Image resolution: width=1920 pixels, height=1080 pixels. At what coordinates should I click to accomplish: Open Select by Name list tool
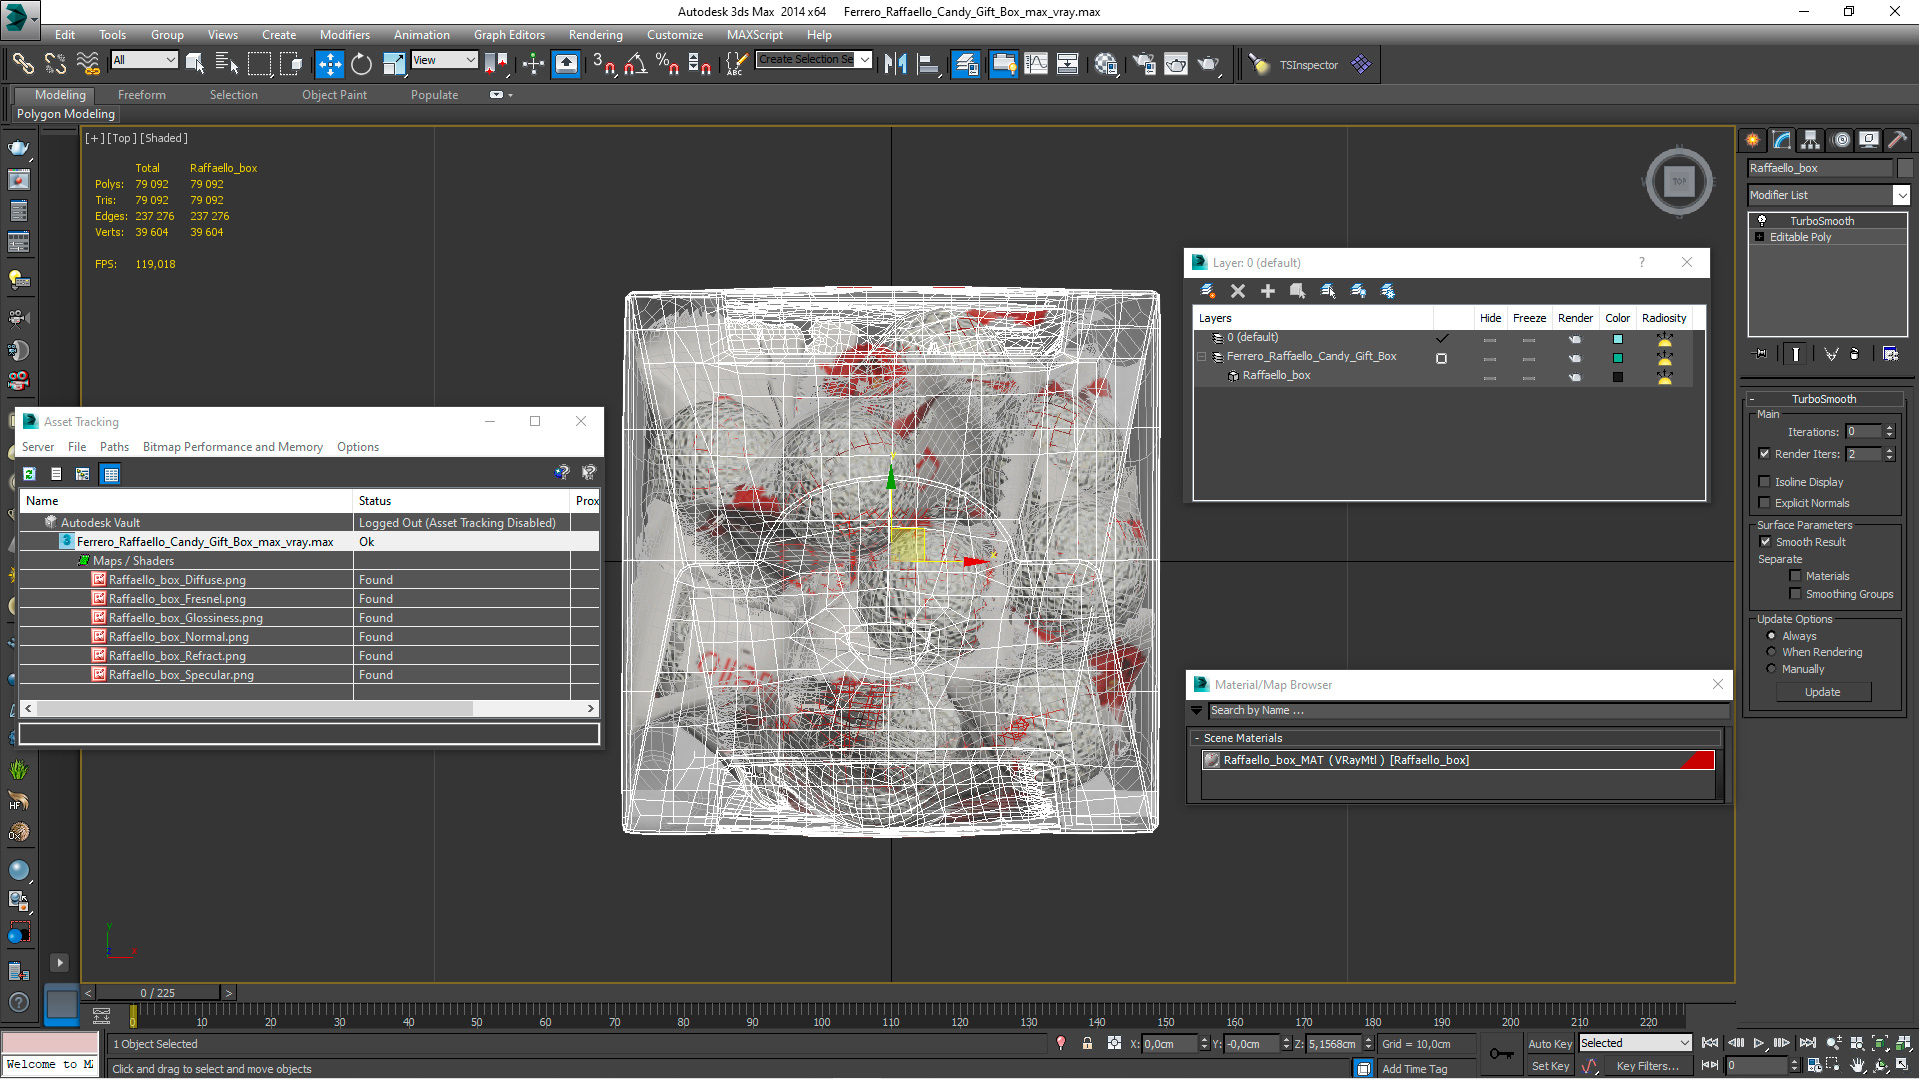click(x=227, y=64)
